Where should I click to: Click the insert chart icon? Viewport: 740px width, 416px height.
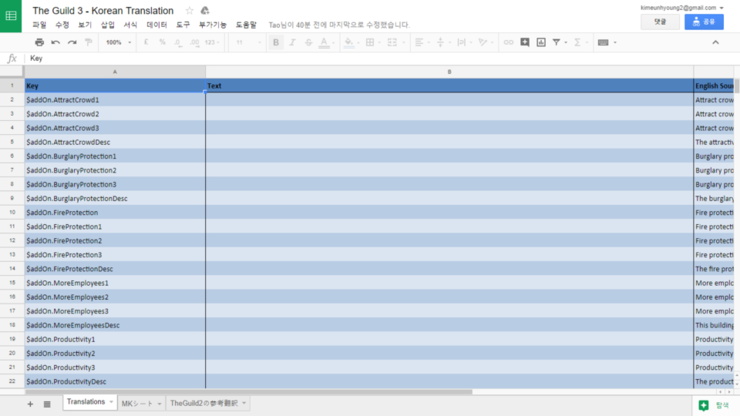coord(540,43)
